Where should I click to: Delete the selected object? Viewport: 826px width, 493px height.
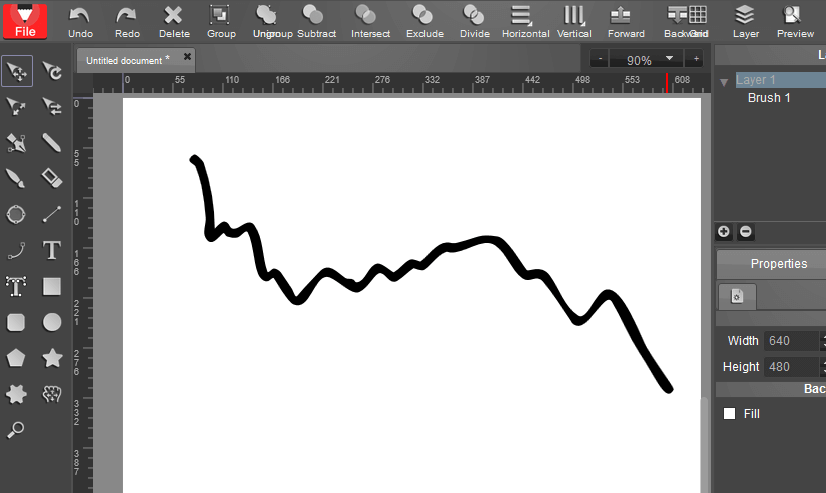pyautogui.click(x=174, y=22)
